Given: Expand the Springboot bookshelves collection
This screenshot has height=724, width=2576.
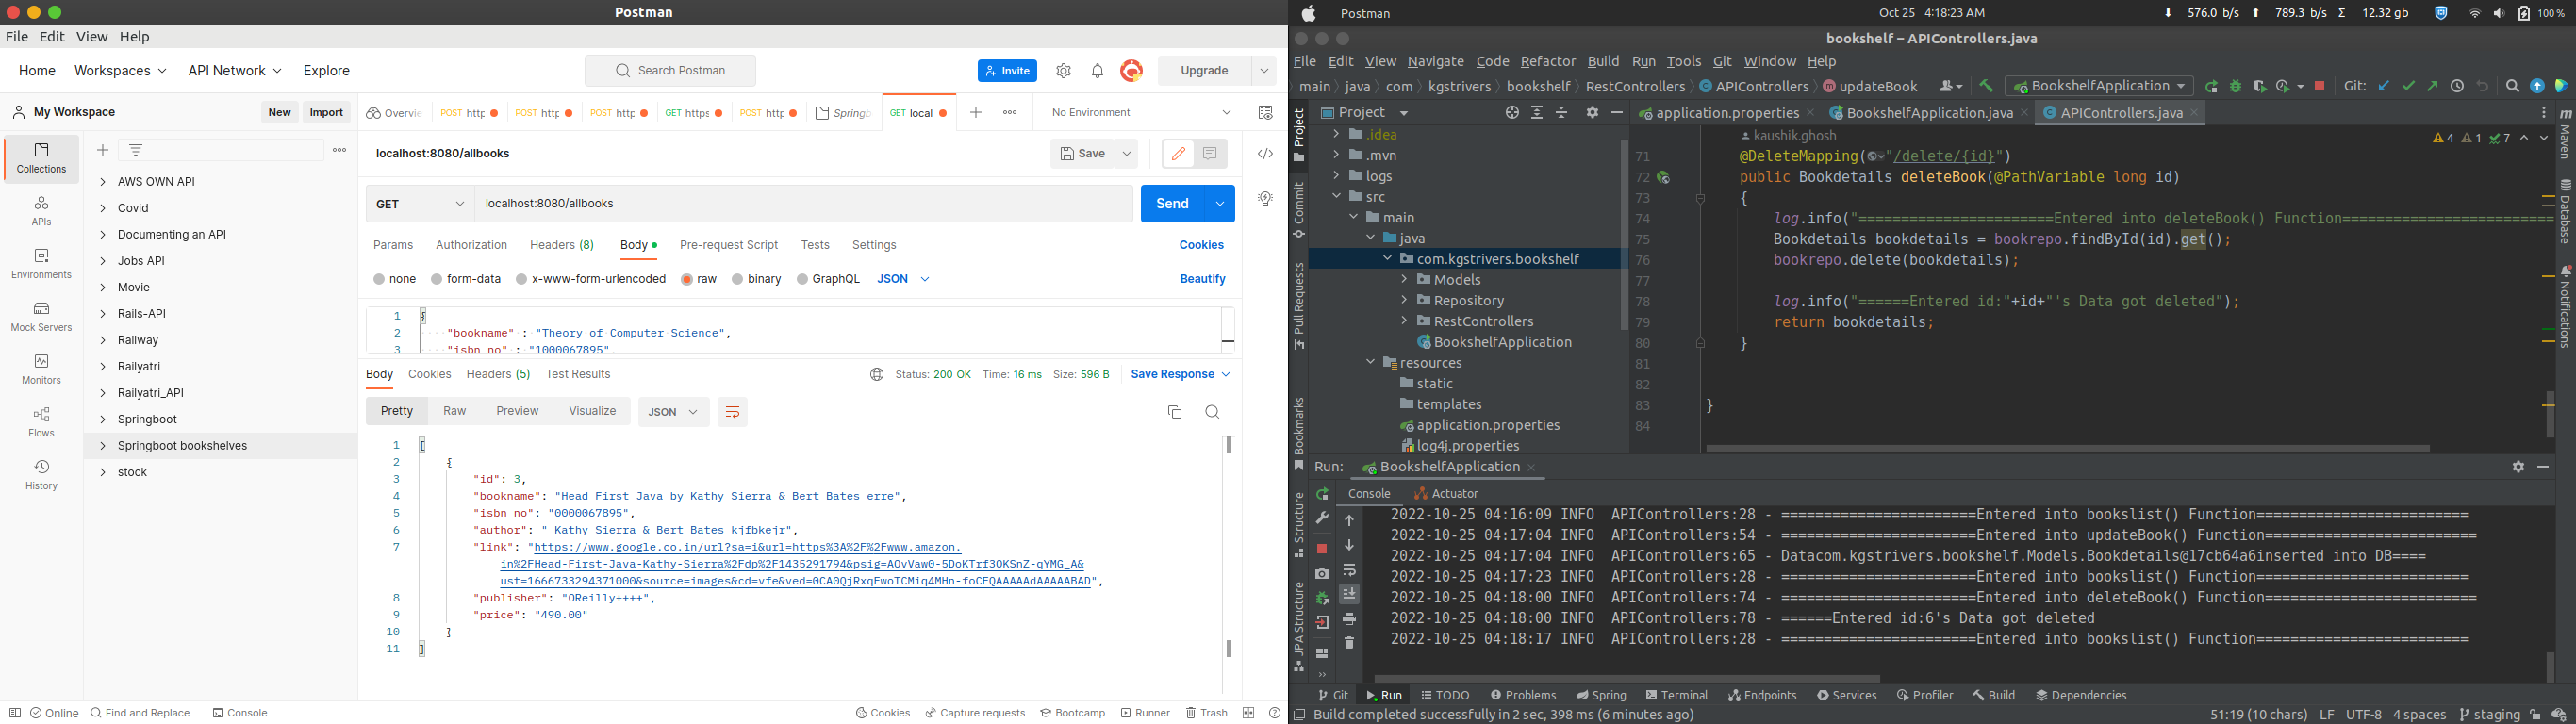Looking at the screenshot, I should (x=103, y=446).
